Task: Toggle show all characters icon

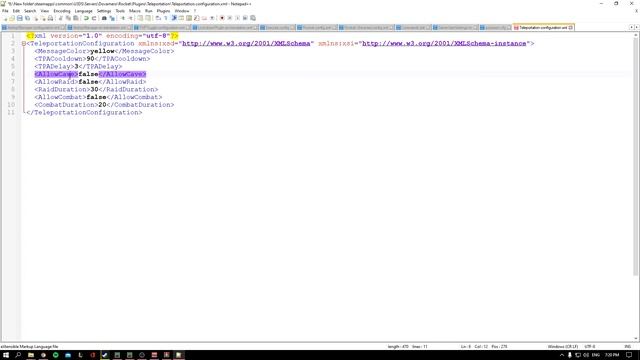Action: pyautogui.click(x=165, y=18)
